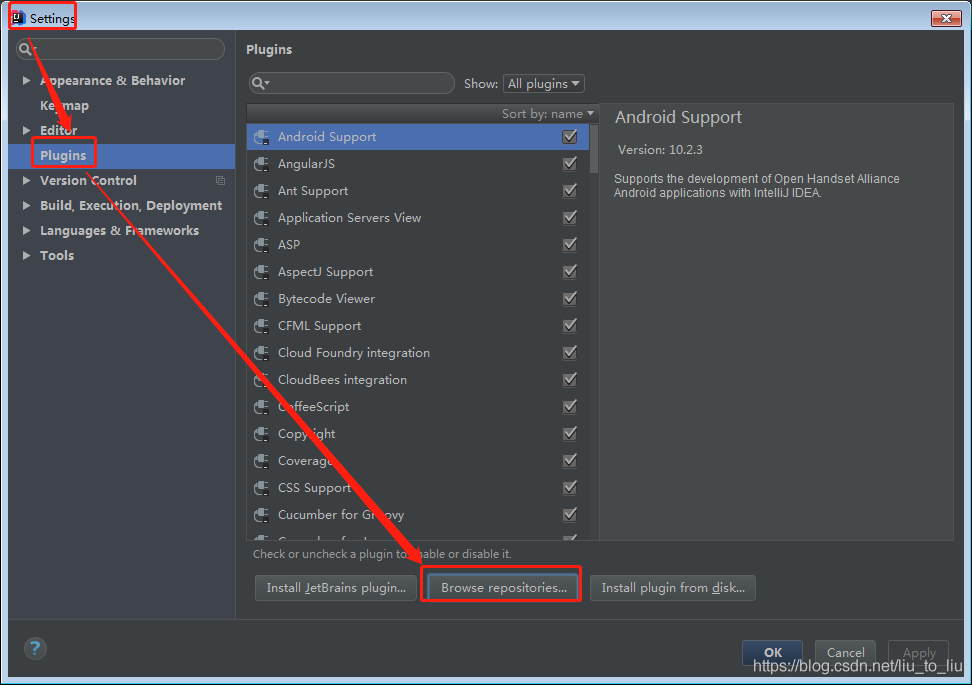Expand the Version Control node
Image resolution: width=972 pixels, height=685 pixels.
pos(26,180)
